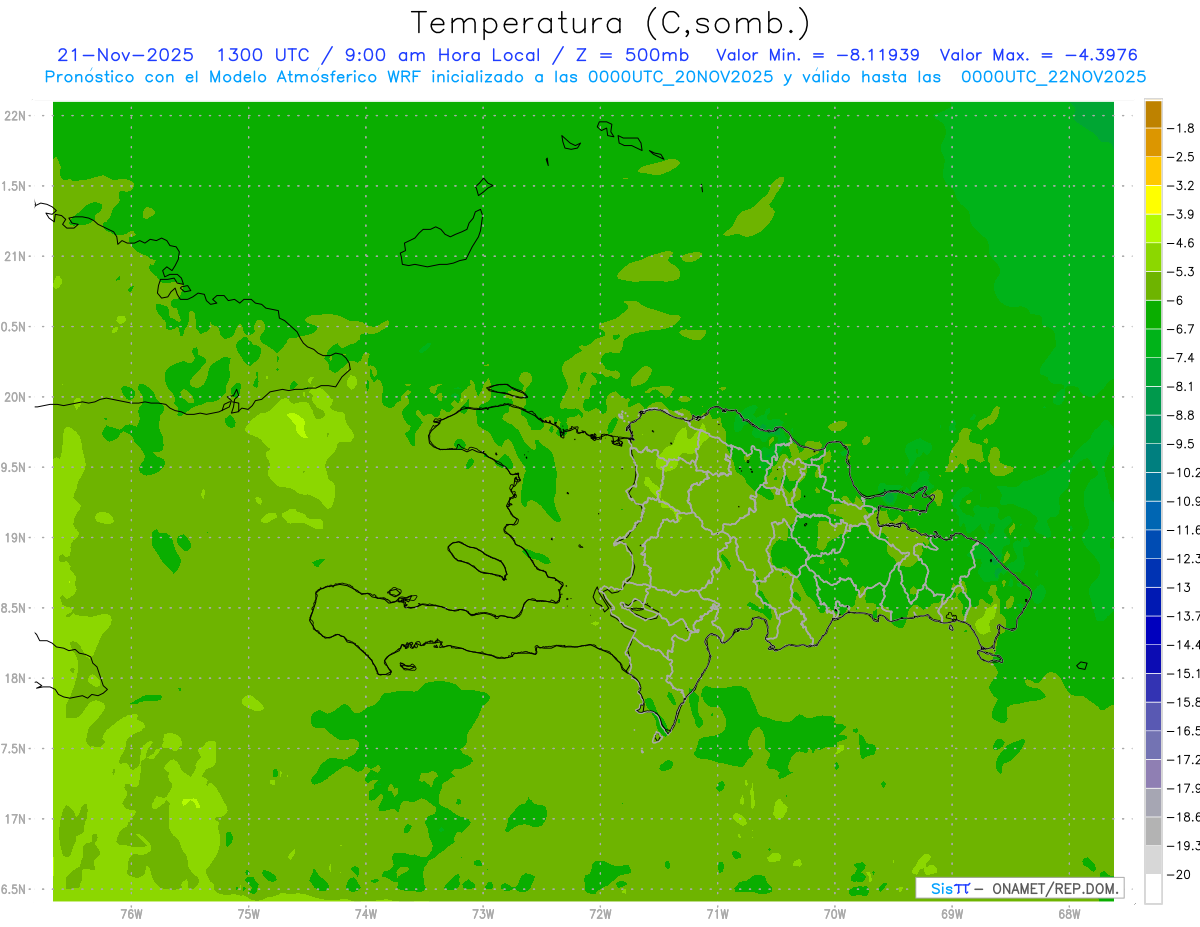Click the "68W" longitude label
Viewport: 1200px width, 927px height.
[1069, 914]
